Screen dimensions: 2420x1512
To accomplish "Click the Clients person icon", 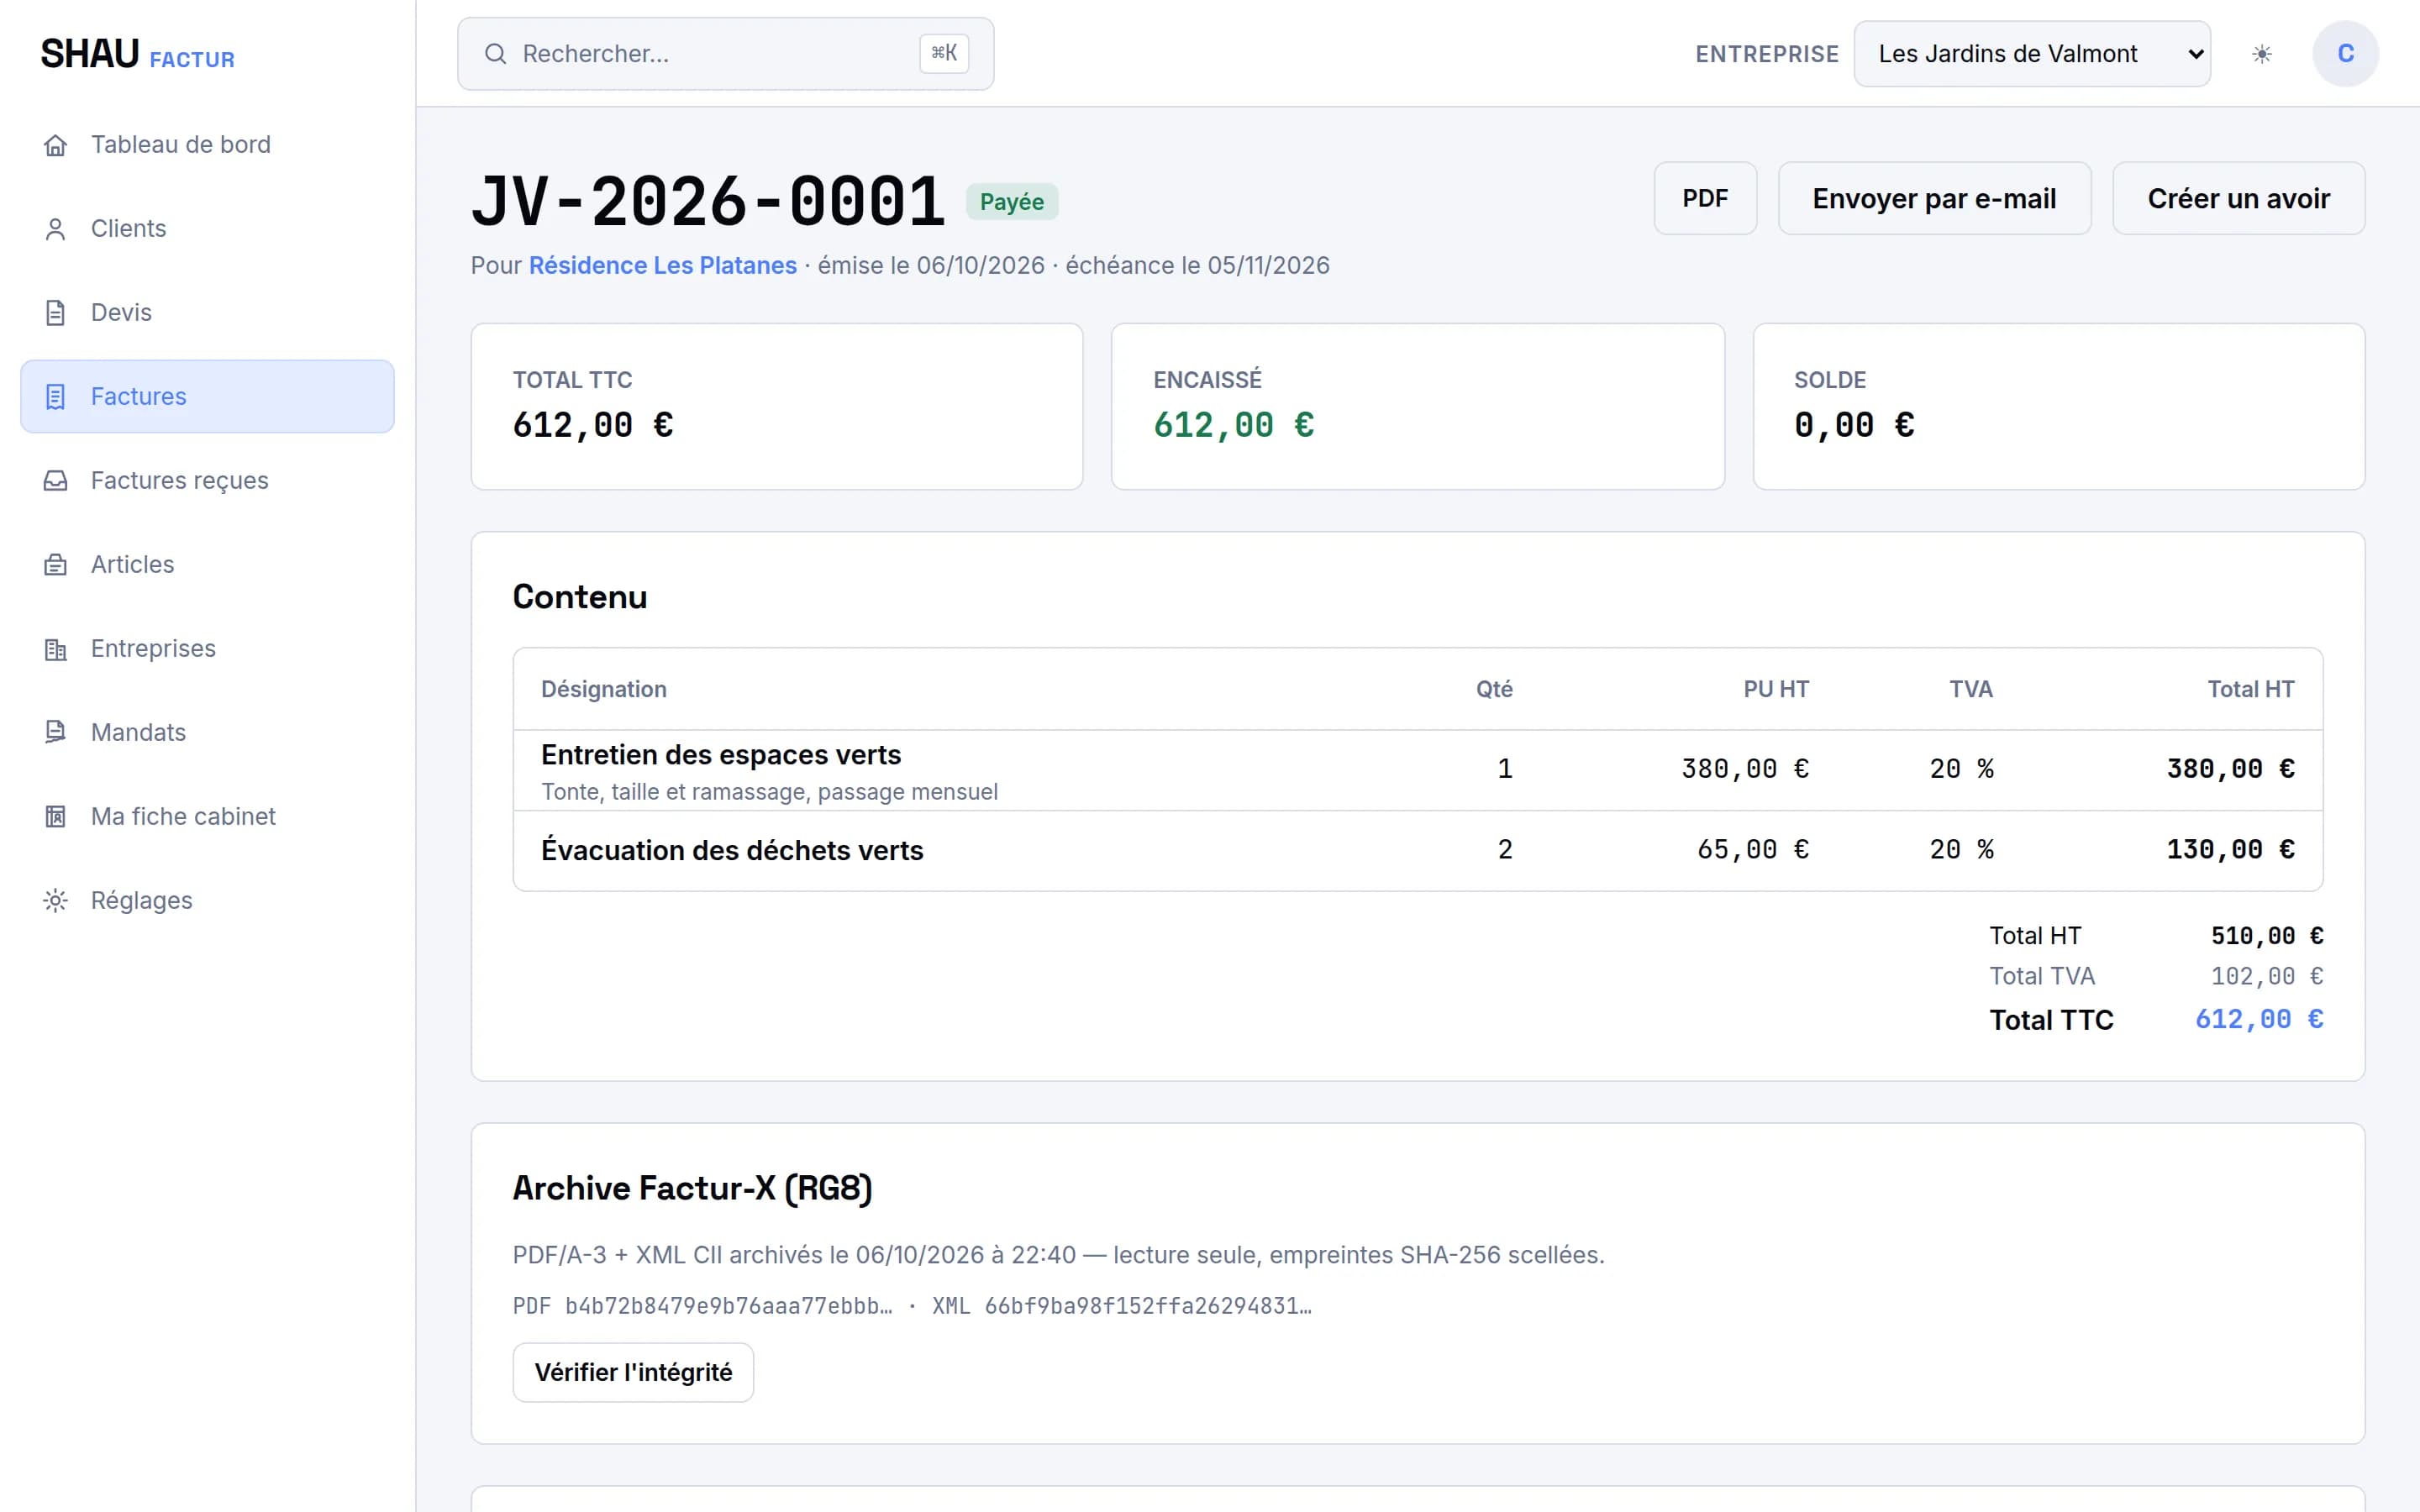I will [55, 229].
